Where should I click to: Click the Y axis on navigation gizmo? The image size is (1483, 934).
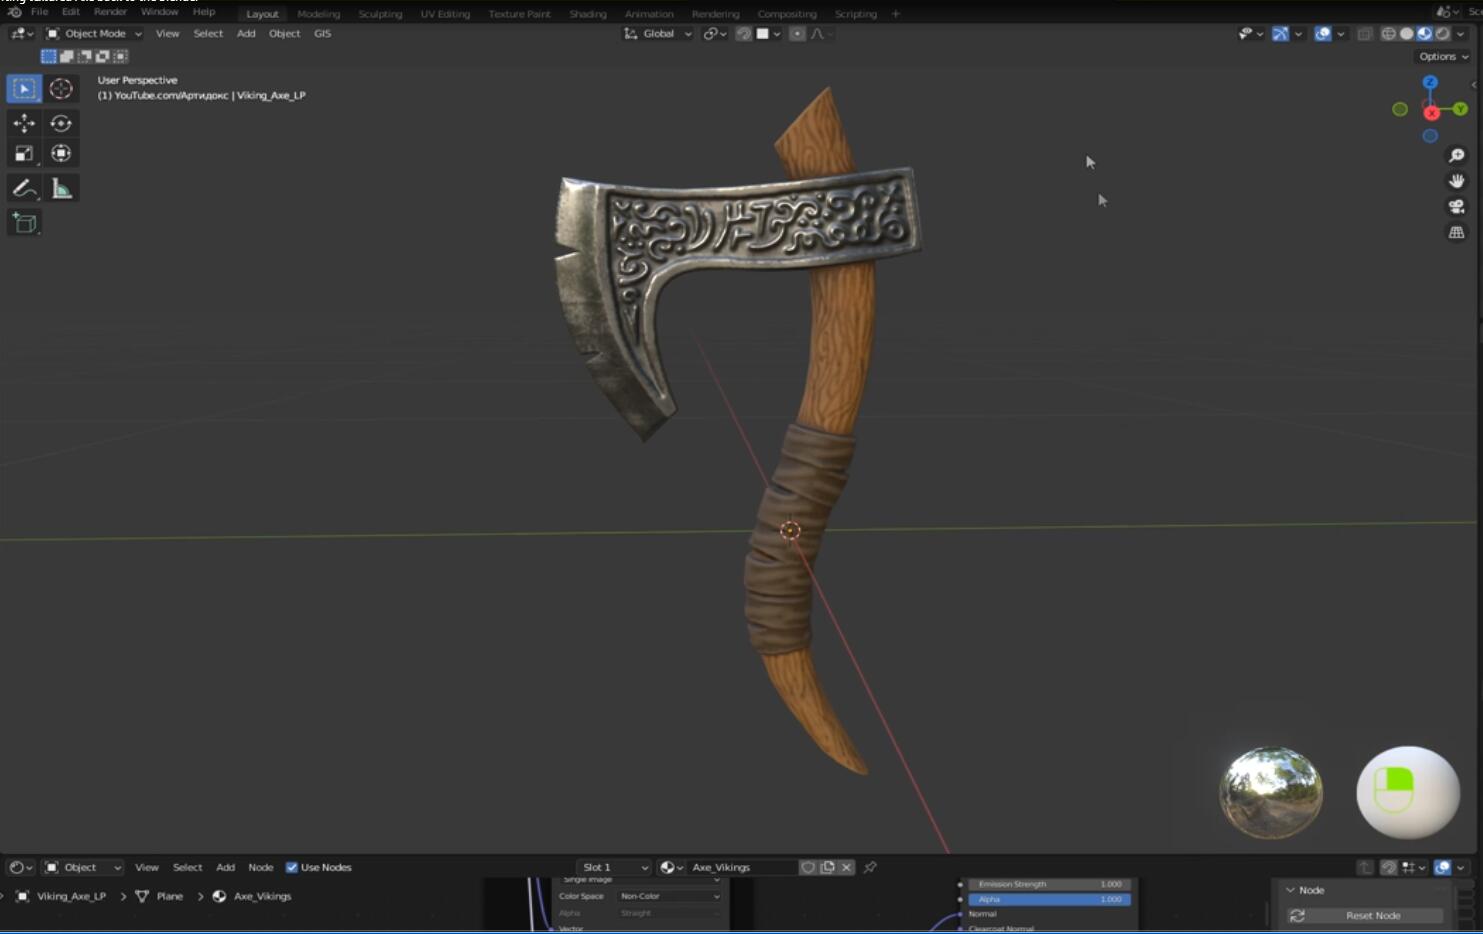coord(1460,108)
